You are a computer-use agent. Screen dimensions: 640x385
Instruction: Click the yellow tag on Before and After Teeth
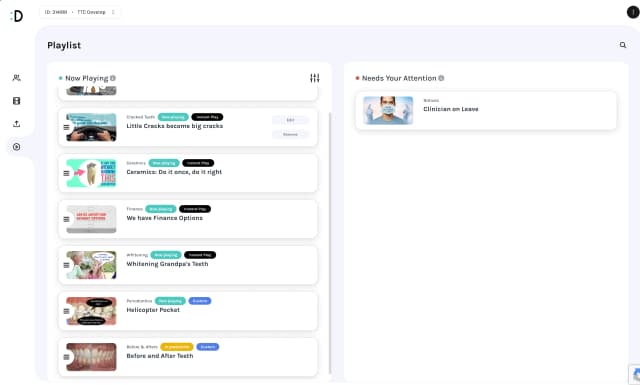click(x=177, y=347)
